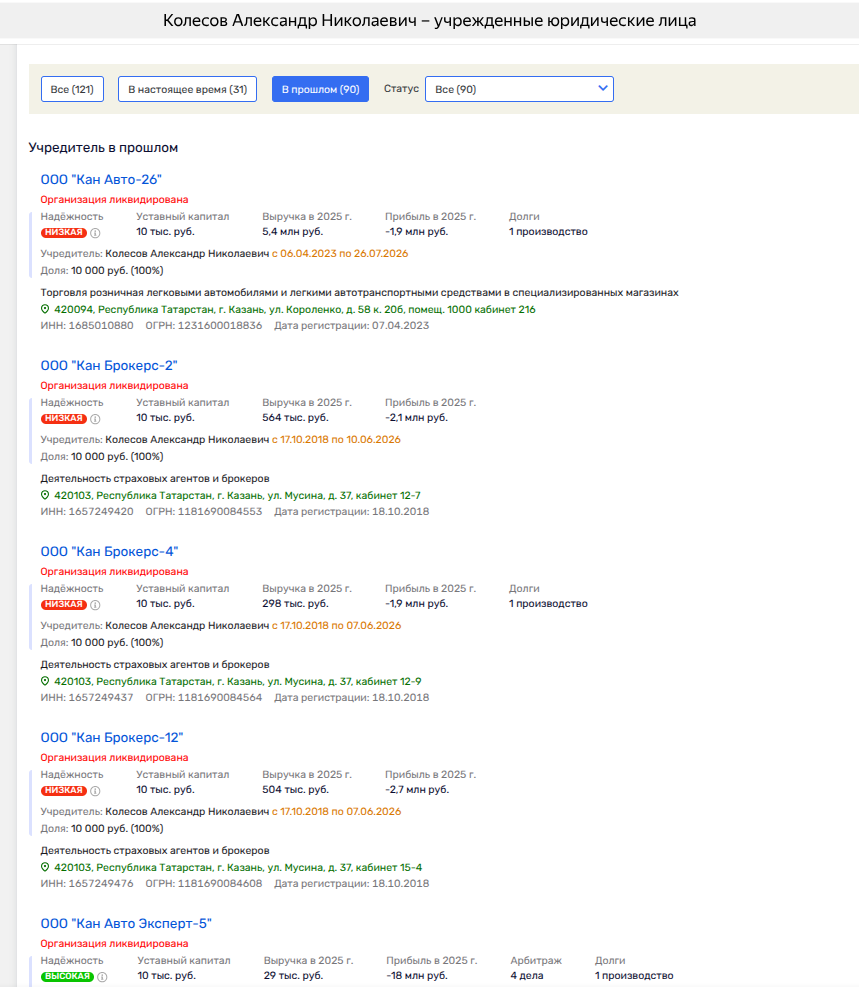Click info icon beside Кан Авто-26 reliability badge
859x987 pixels.
[x=95, y=233]
